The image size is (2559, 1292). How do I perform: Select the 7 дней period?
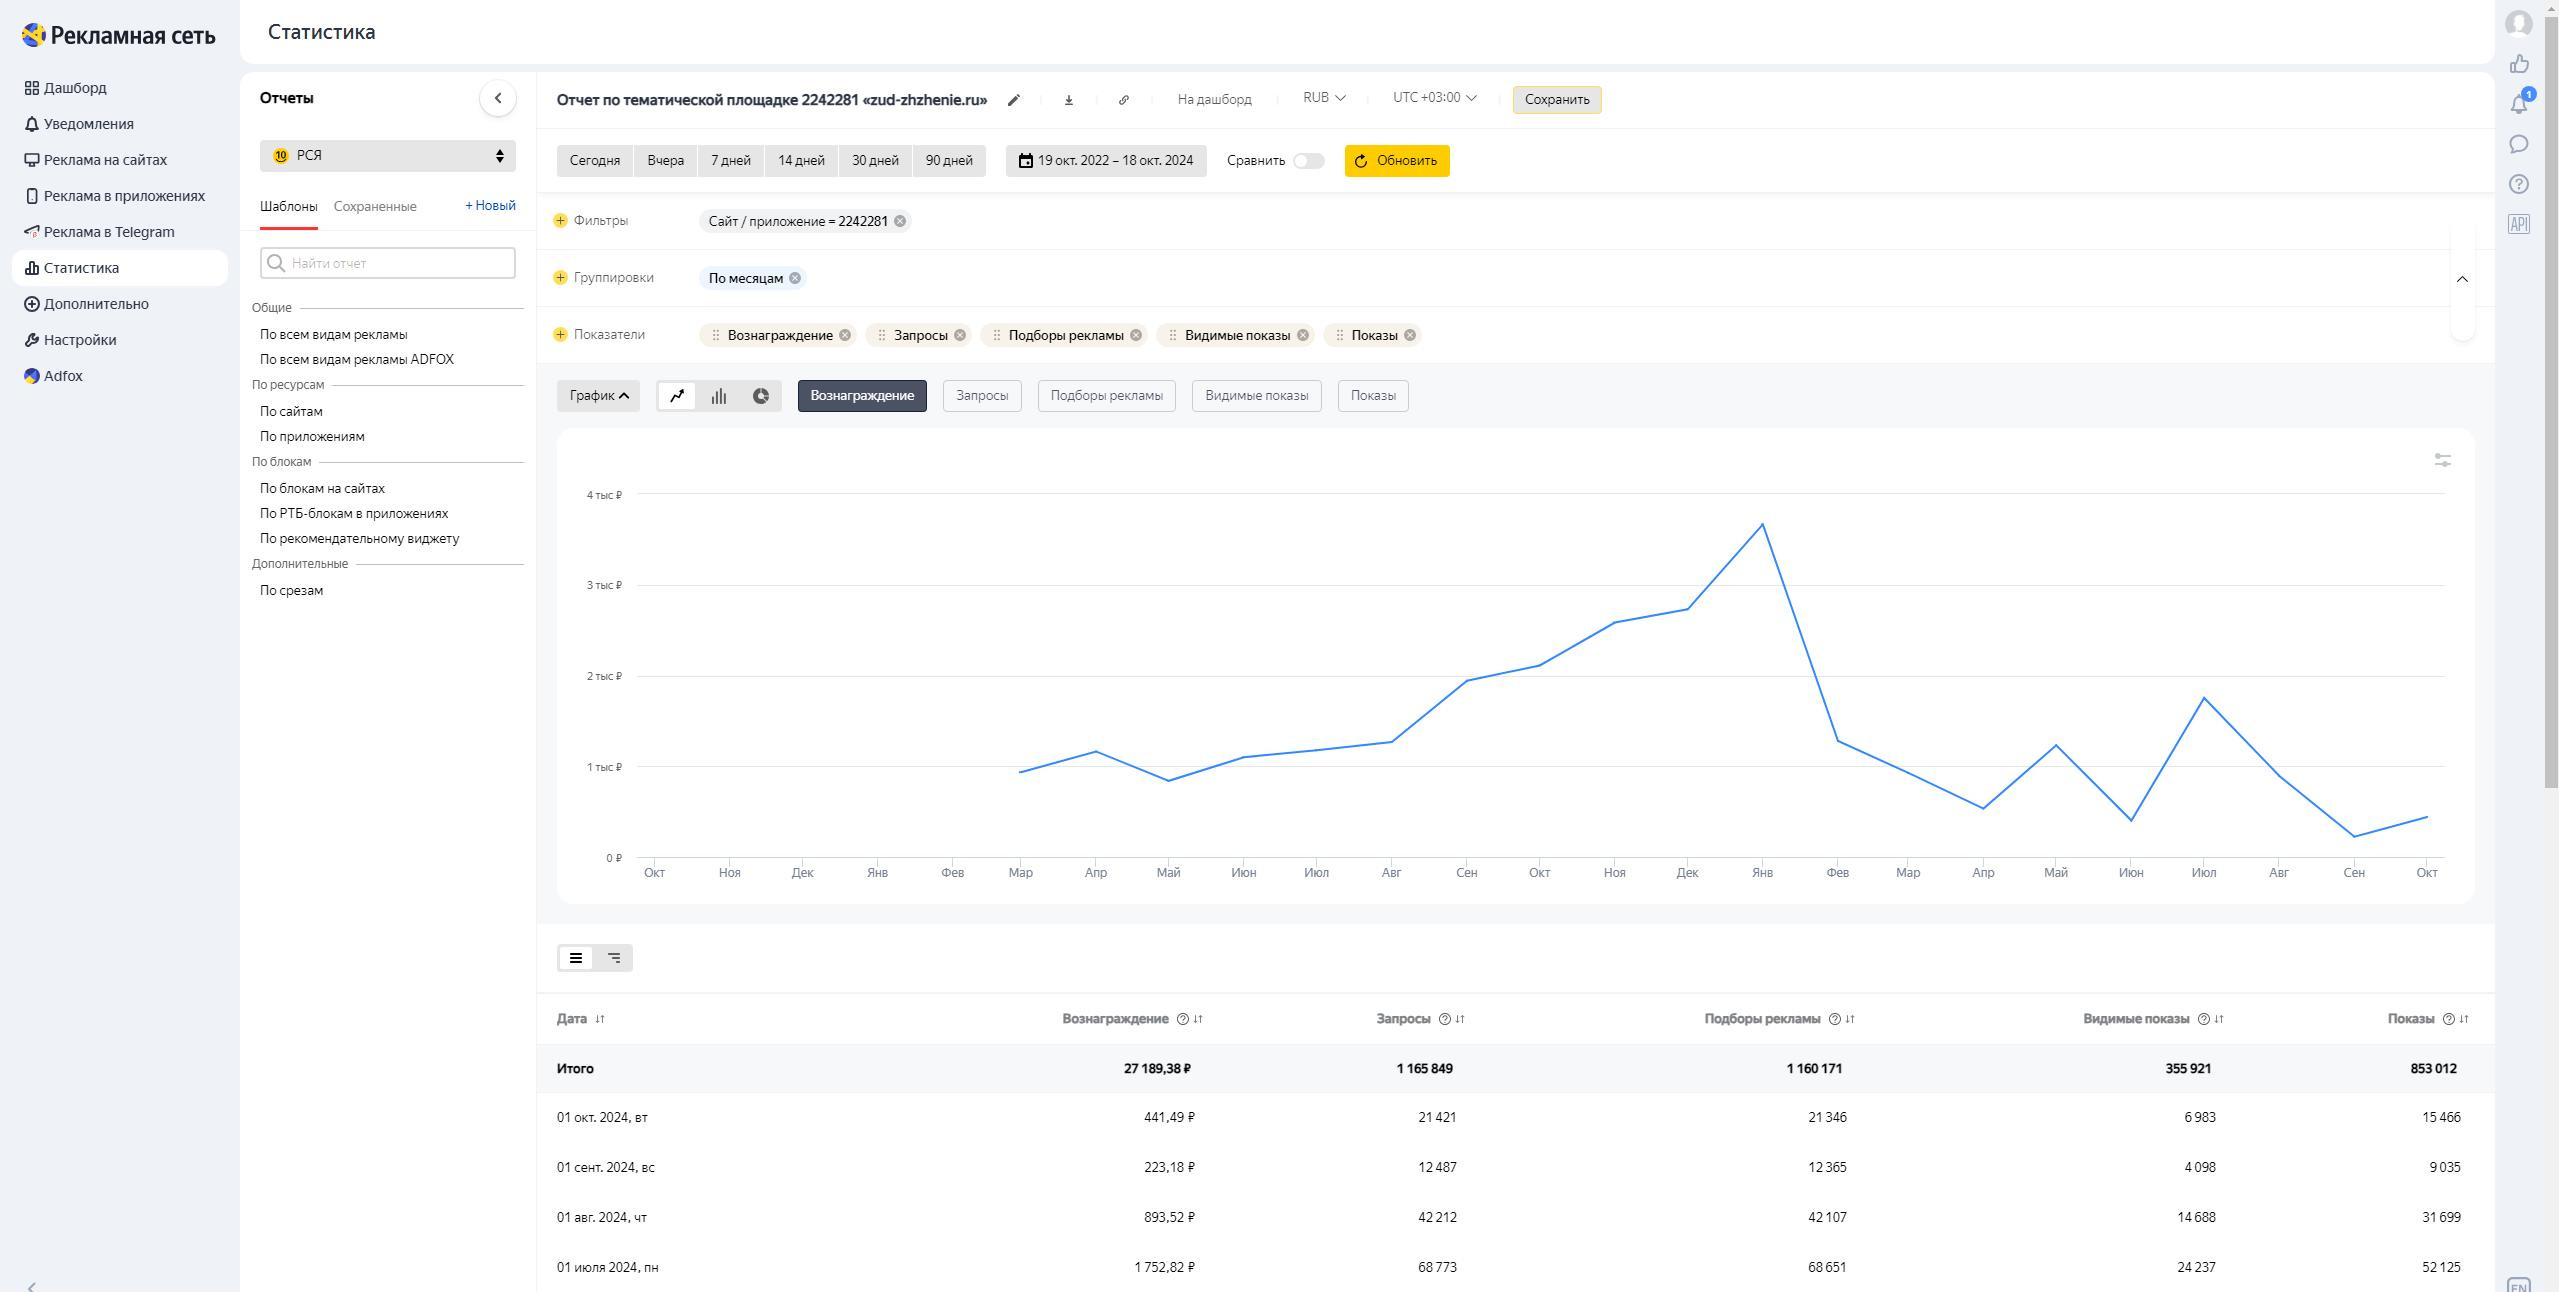click(x=731, y=161)
